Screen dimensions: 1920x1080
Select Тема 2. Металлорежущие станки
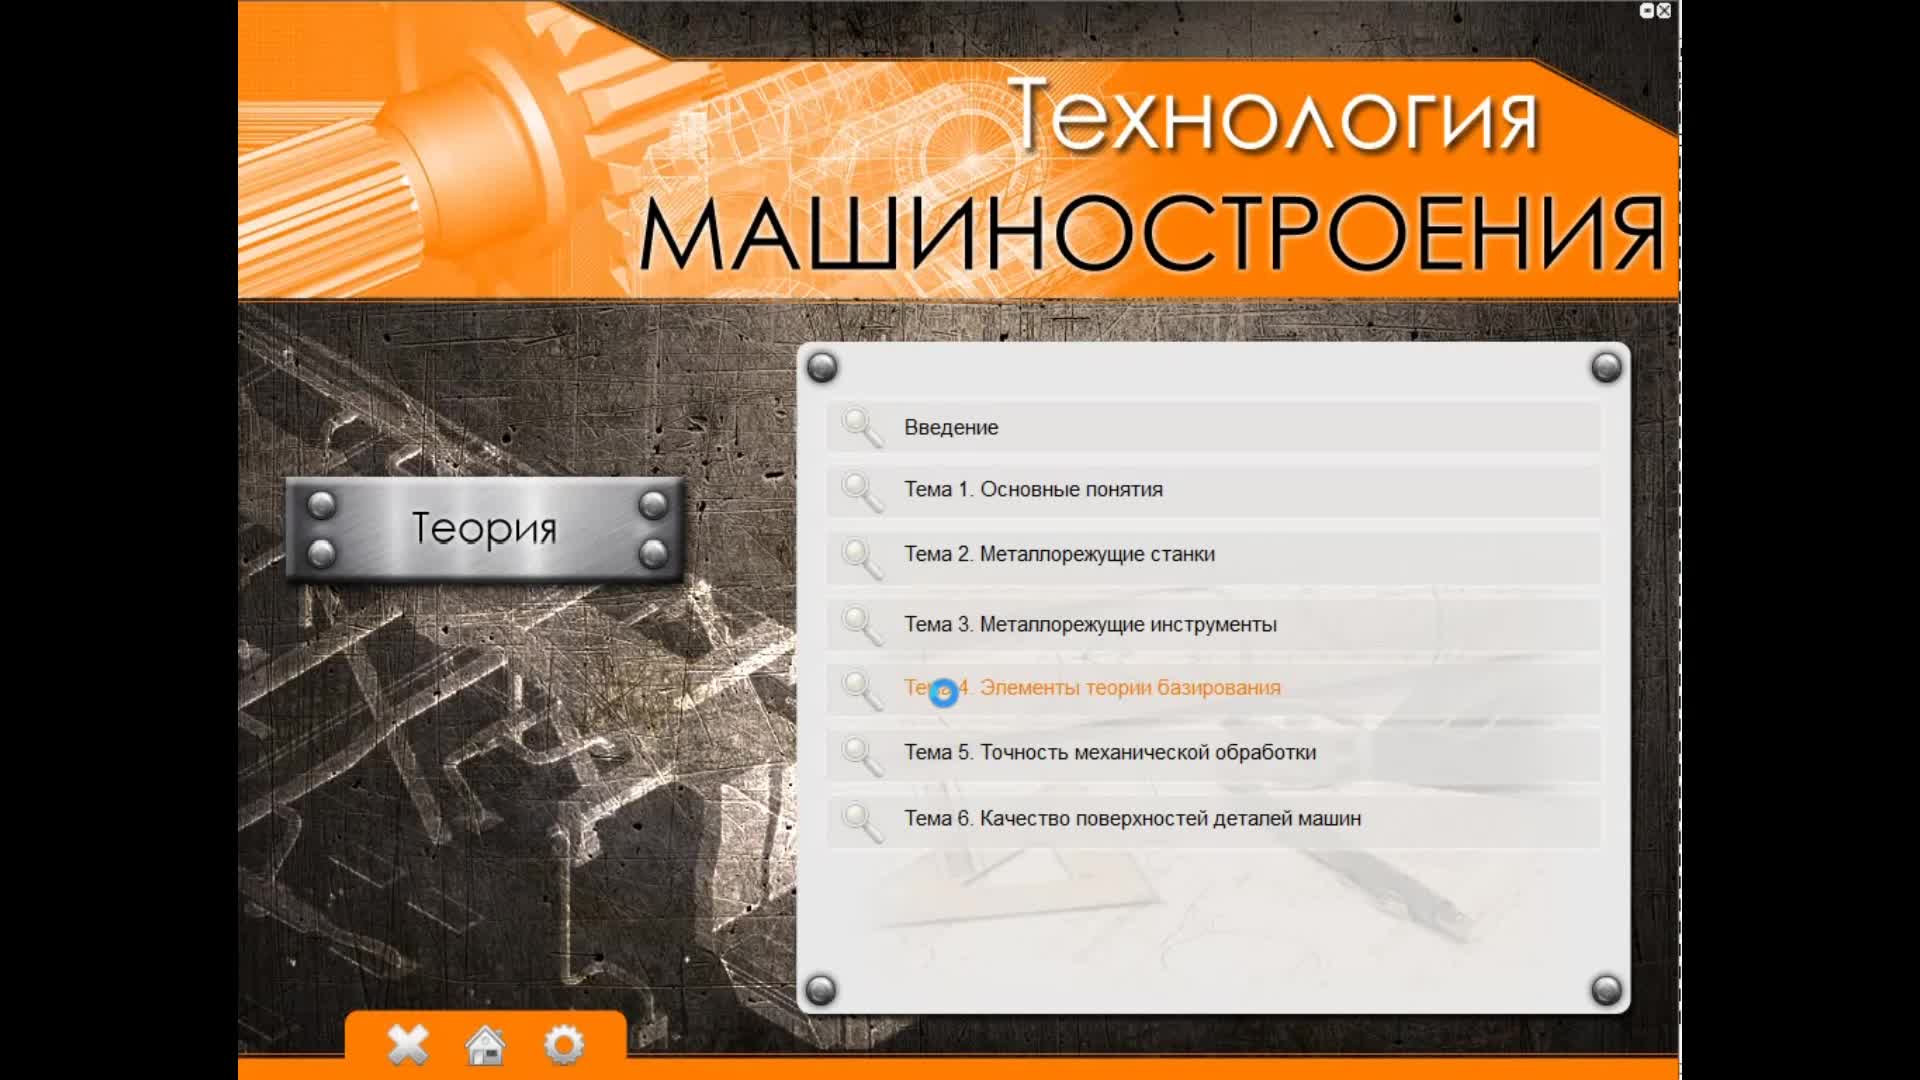click(1058, 554)
